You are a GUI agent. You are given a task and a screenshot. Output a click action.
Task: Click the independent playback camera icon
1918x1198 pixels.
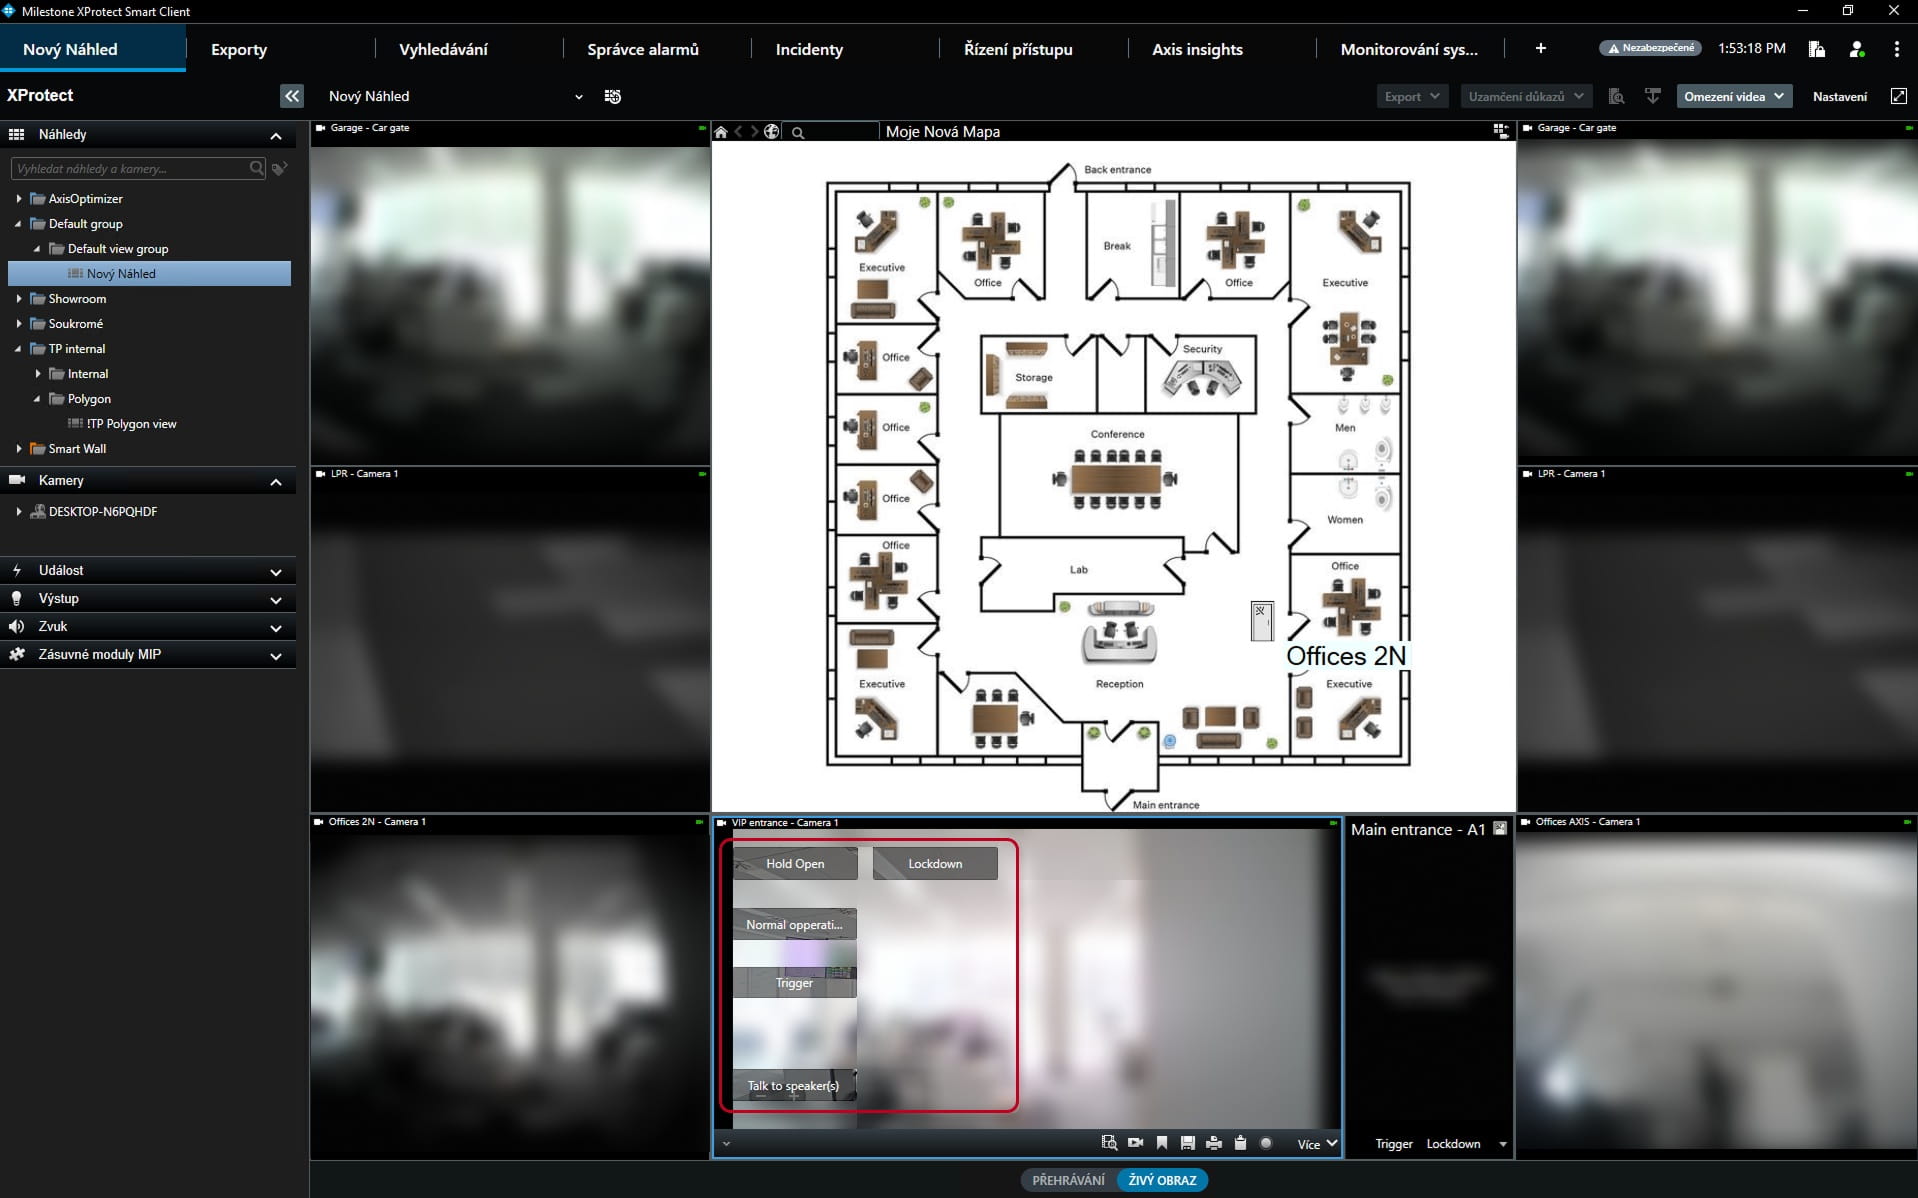(1135, 1143)
